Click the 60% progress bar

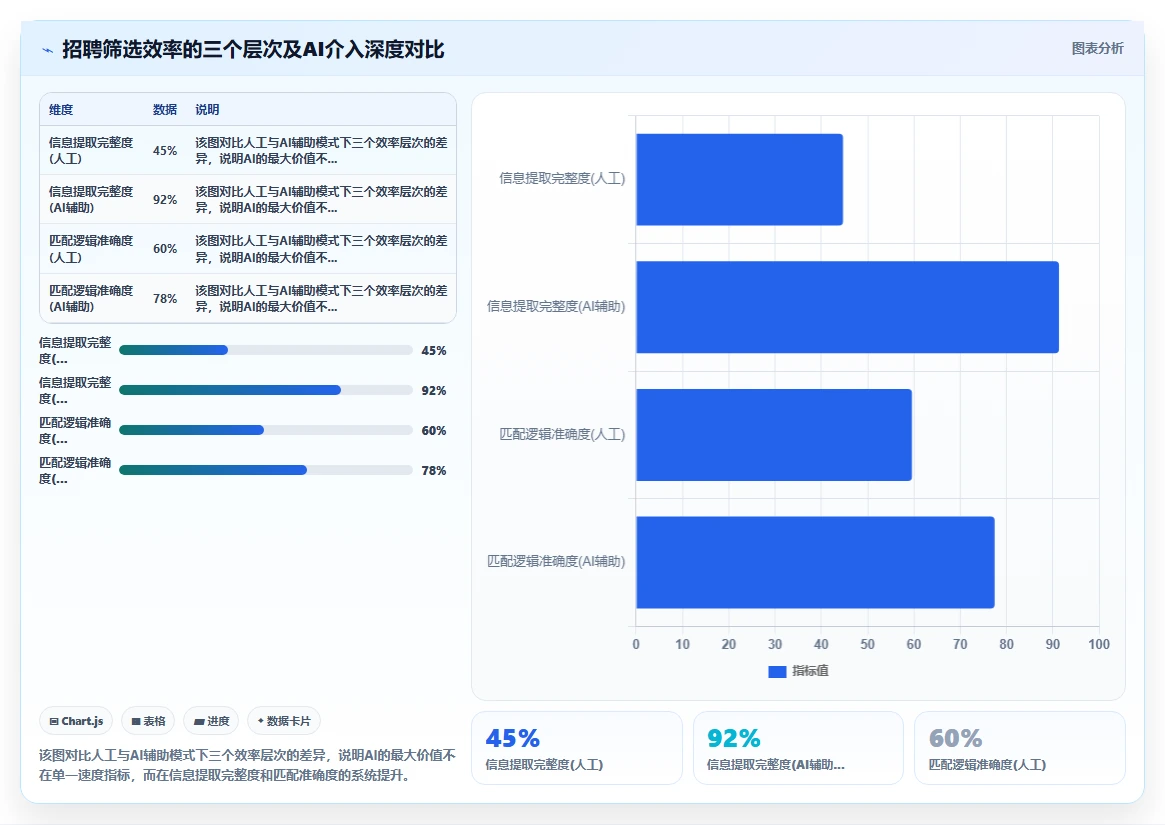[265, 430]
